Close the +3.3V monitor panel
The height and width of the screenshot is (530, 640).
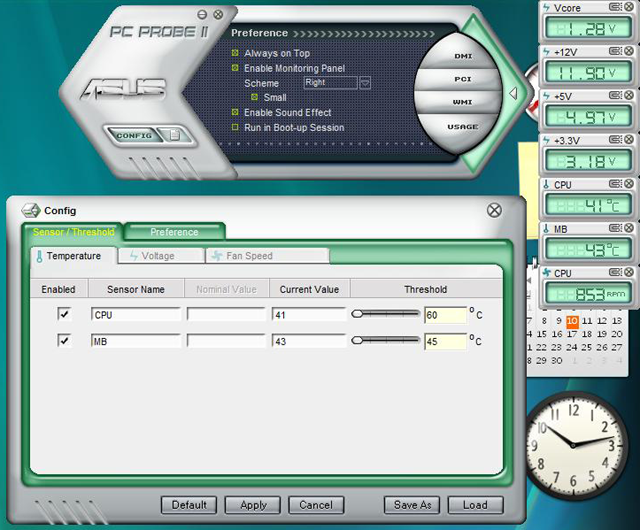click(x=629, y=139)
